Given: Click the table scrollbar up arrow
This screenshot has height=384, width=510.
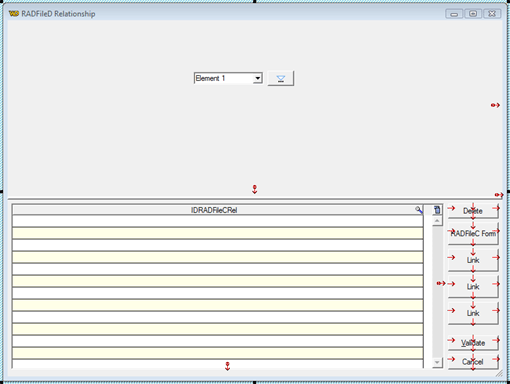Looking at the screenshot, I should coord(437,221).
